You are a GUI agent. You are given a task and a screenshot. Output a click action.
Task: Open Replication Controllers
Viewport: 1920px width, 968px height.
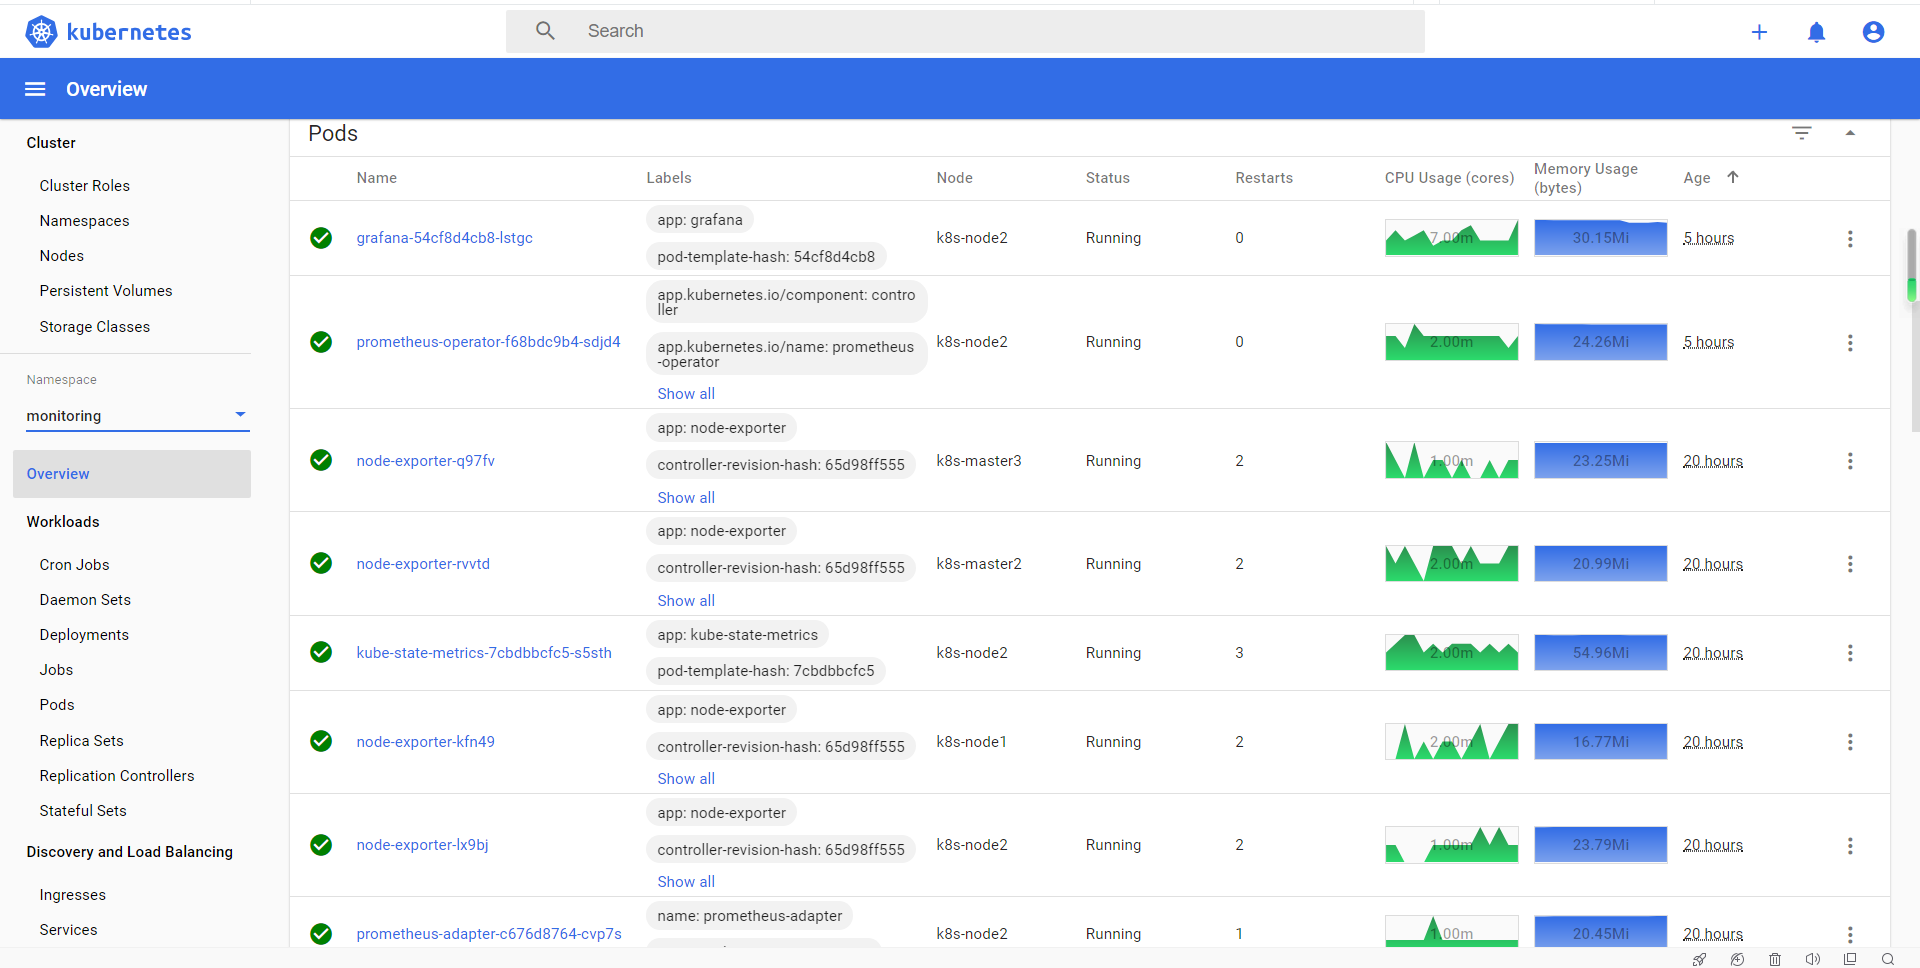click(117, 776)
